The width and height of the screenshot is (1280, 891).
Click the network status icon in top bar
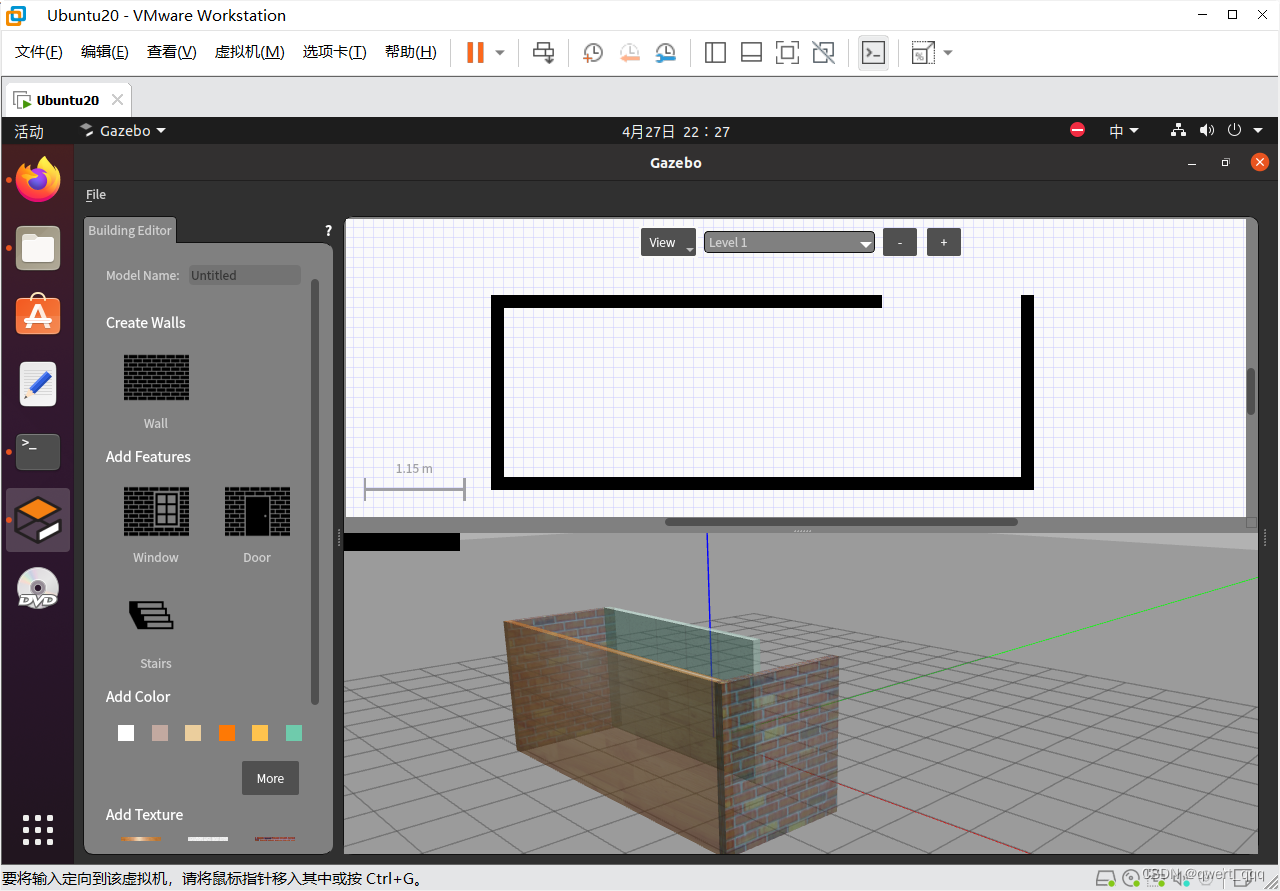click(x=1178, y=131)
